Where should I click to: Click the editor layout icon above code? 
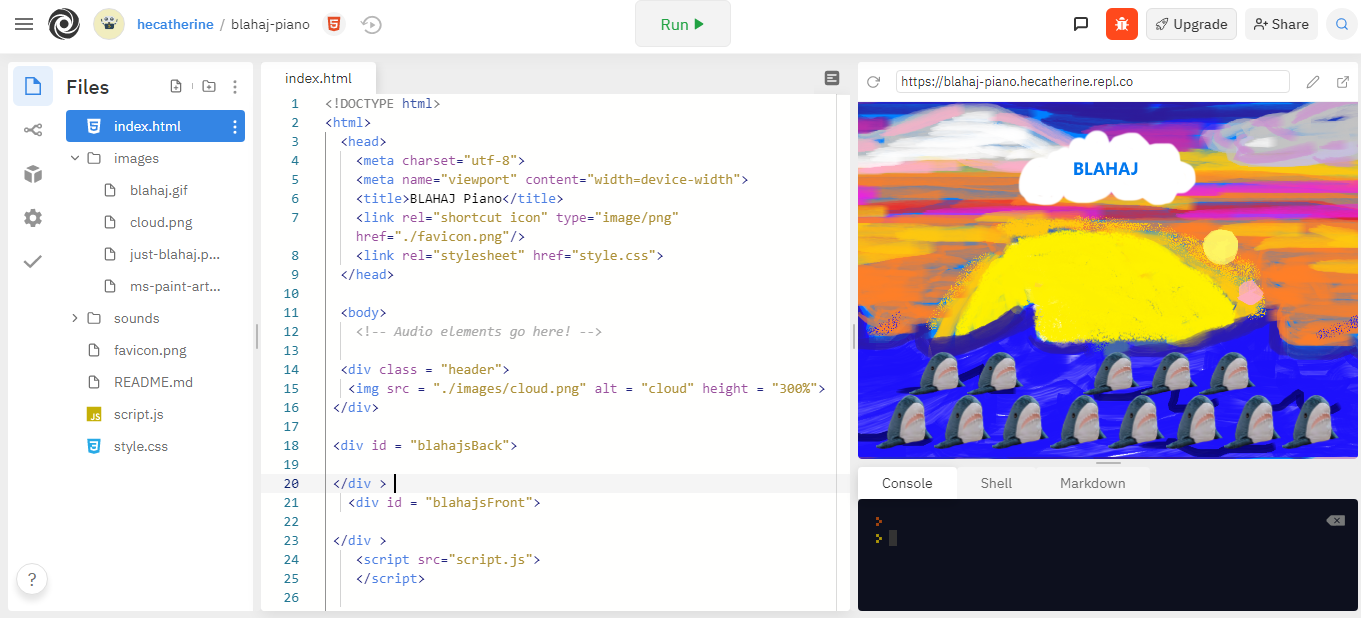point(832,78)
